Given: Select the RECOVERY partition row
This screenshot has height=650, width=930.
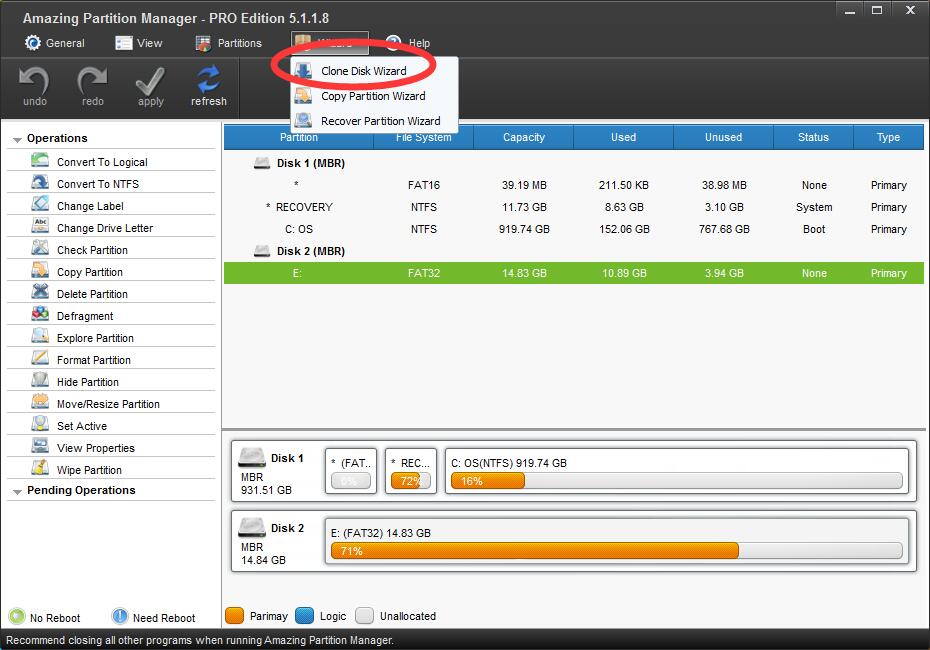Looking at the screenshot, I should click(x=574, y=207).
